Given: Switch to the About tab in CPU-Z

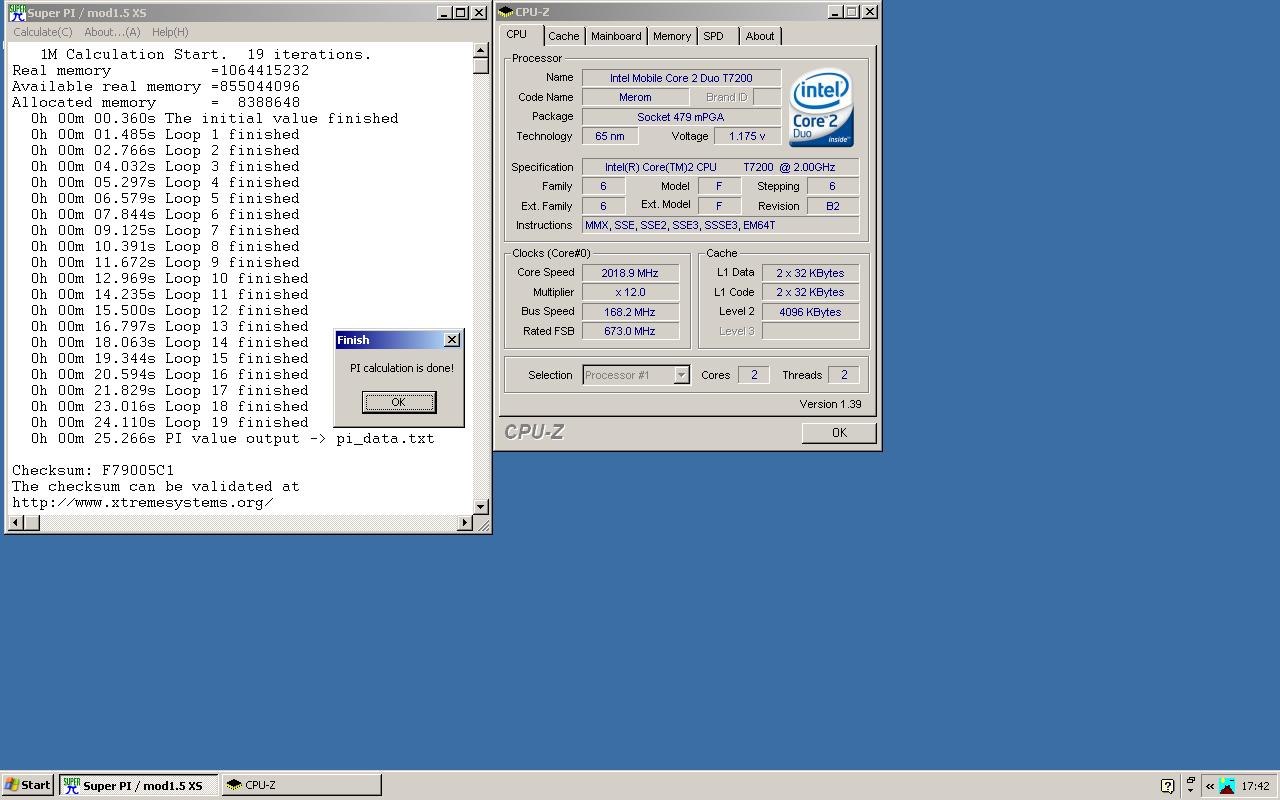Looking at the screenshot, I should pos(760,36).
